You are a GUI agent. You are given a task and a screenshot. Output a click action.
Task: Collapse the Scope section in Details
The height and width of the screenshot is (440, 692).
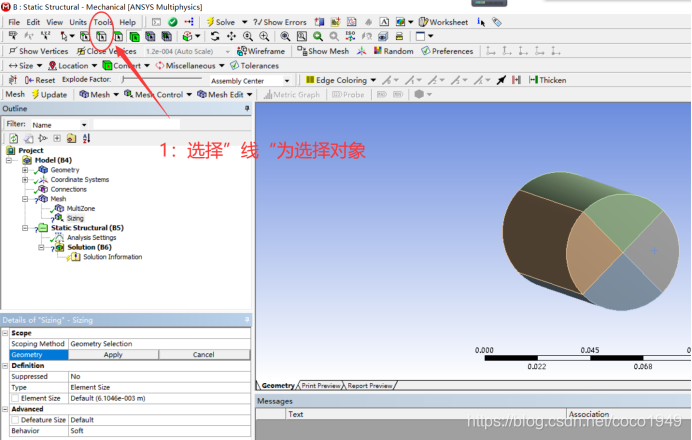[x=5, y=333]
